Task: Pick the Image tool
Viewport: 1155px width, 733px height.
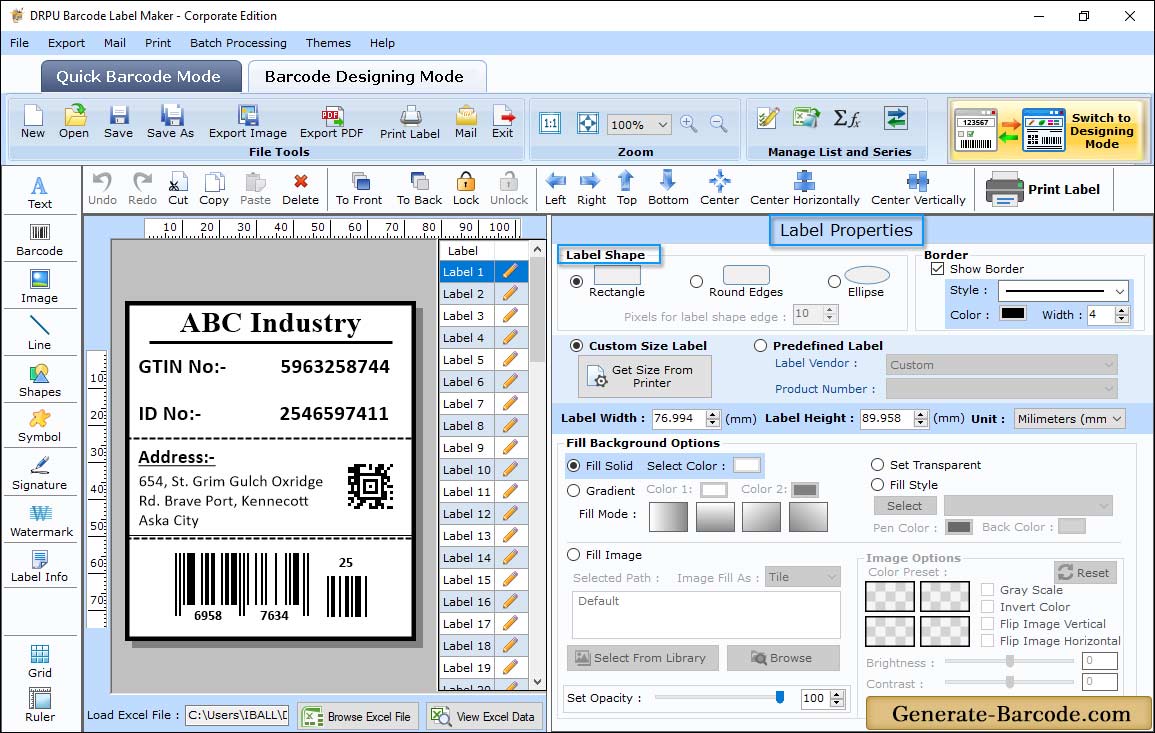Action: point(40,287)
